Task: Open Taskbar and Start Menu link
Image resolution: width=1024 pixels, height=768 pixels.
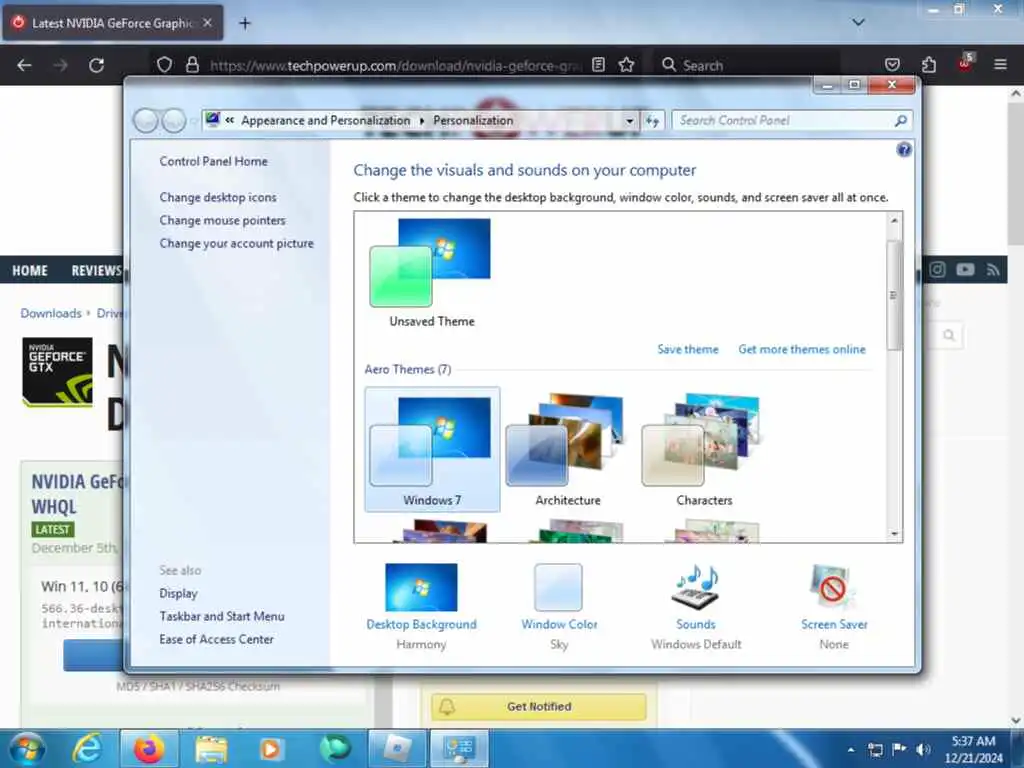Action: click(222, 616)
